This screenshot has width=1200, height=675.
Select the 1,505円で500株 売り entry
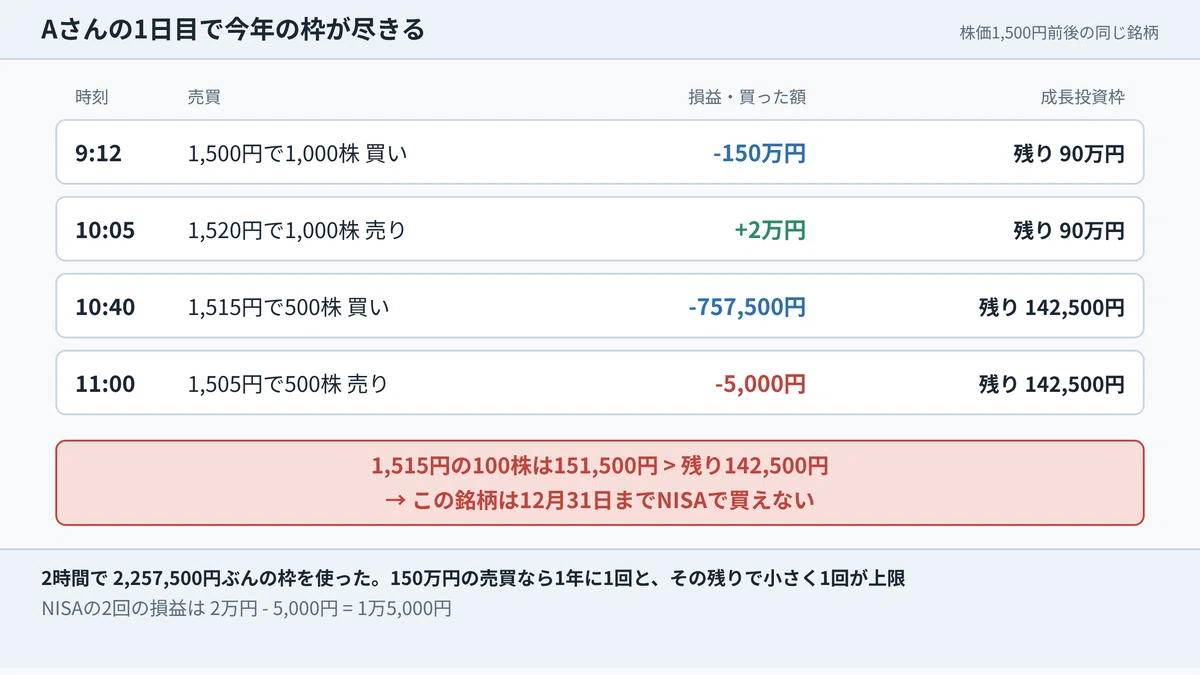pyautogui.click(x=288, y=384)
